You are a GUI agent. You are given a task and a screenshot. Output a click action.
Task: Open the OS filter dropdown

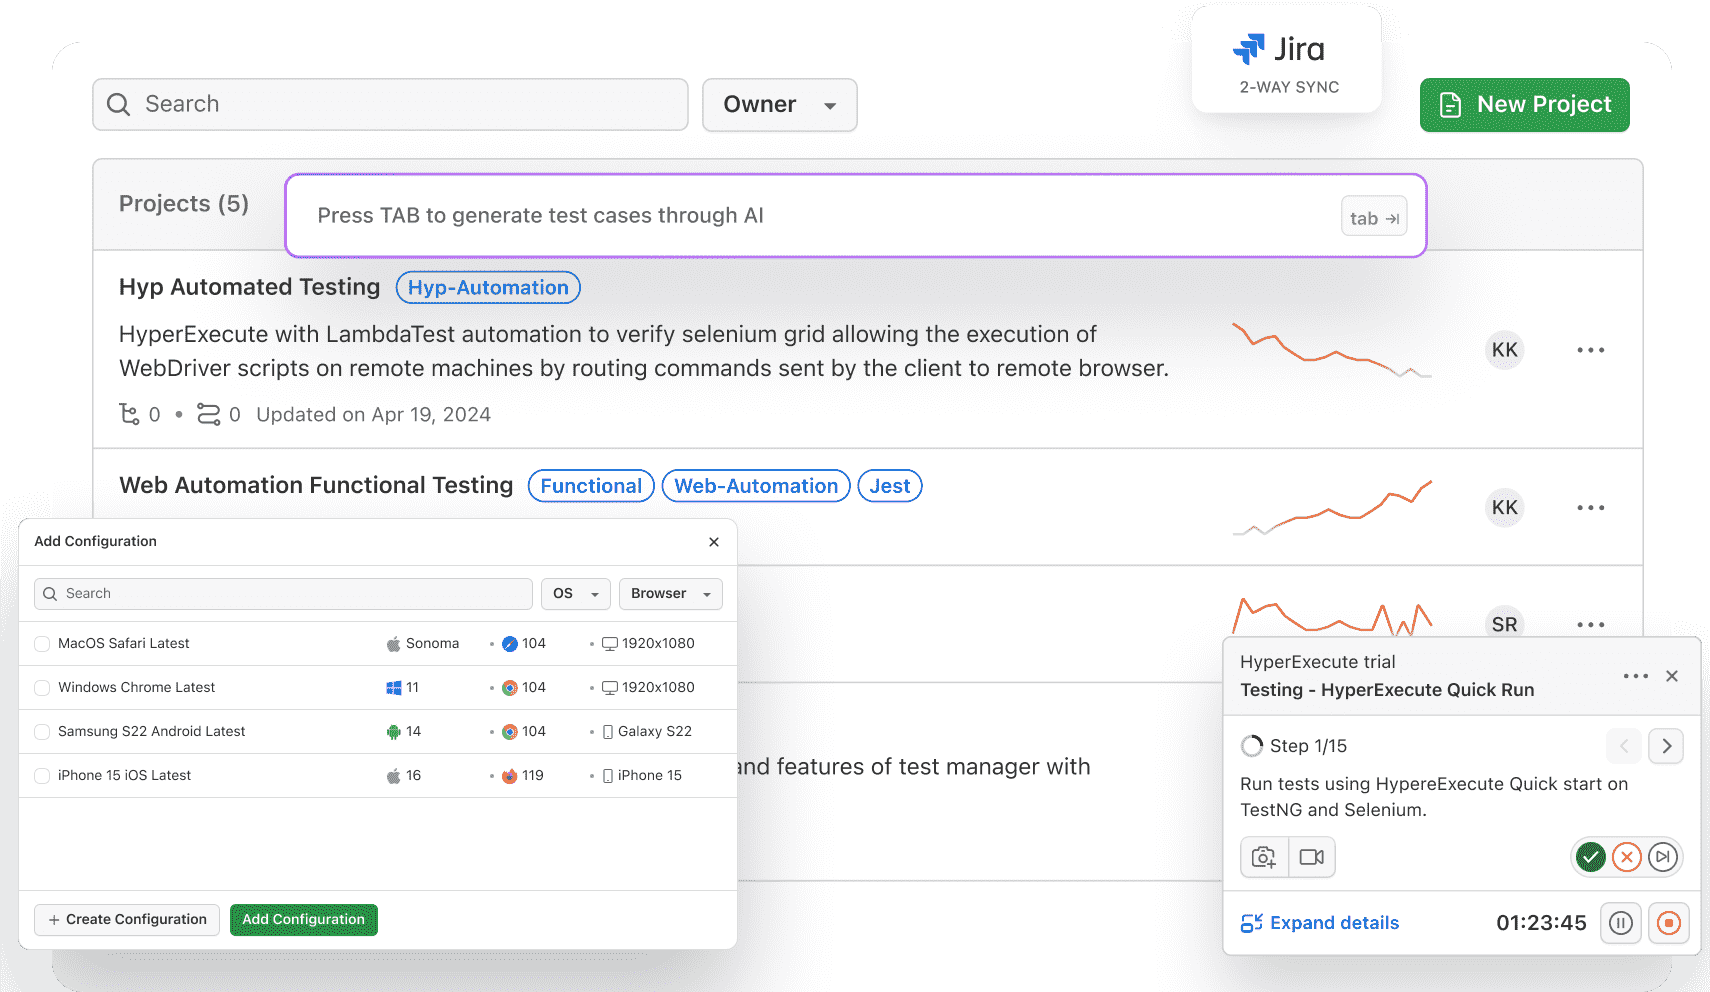click(576, 594)
